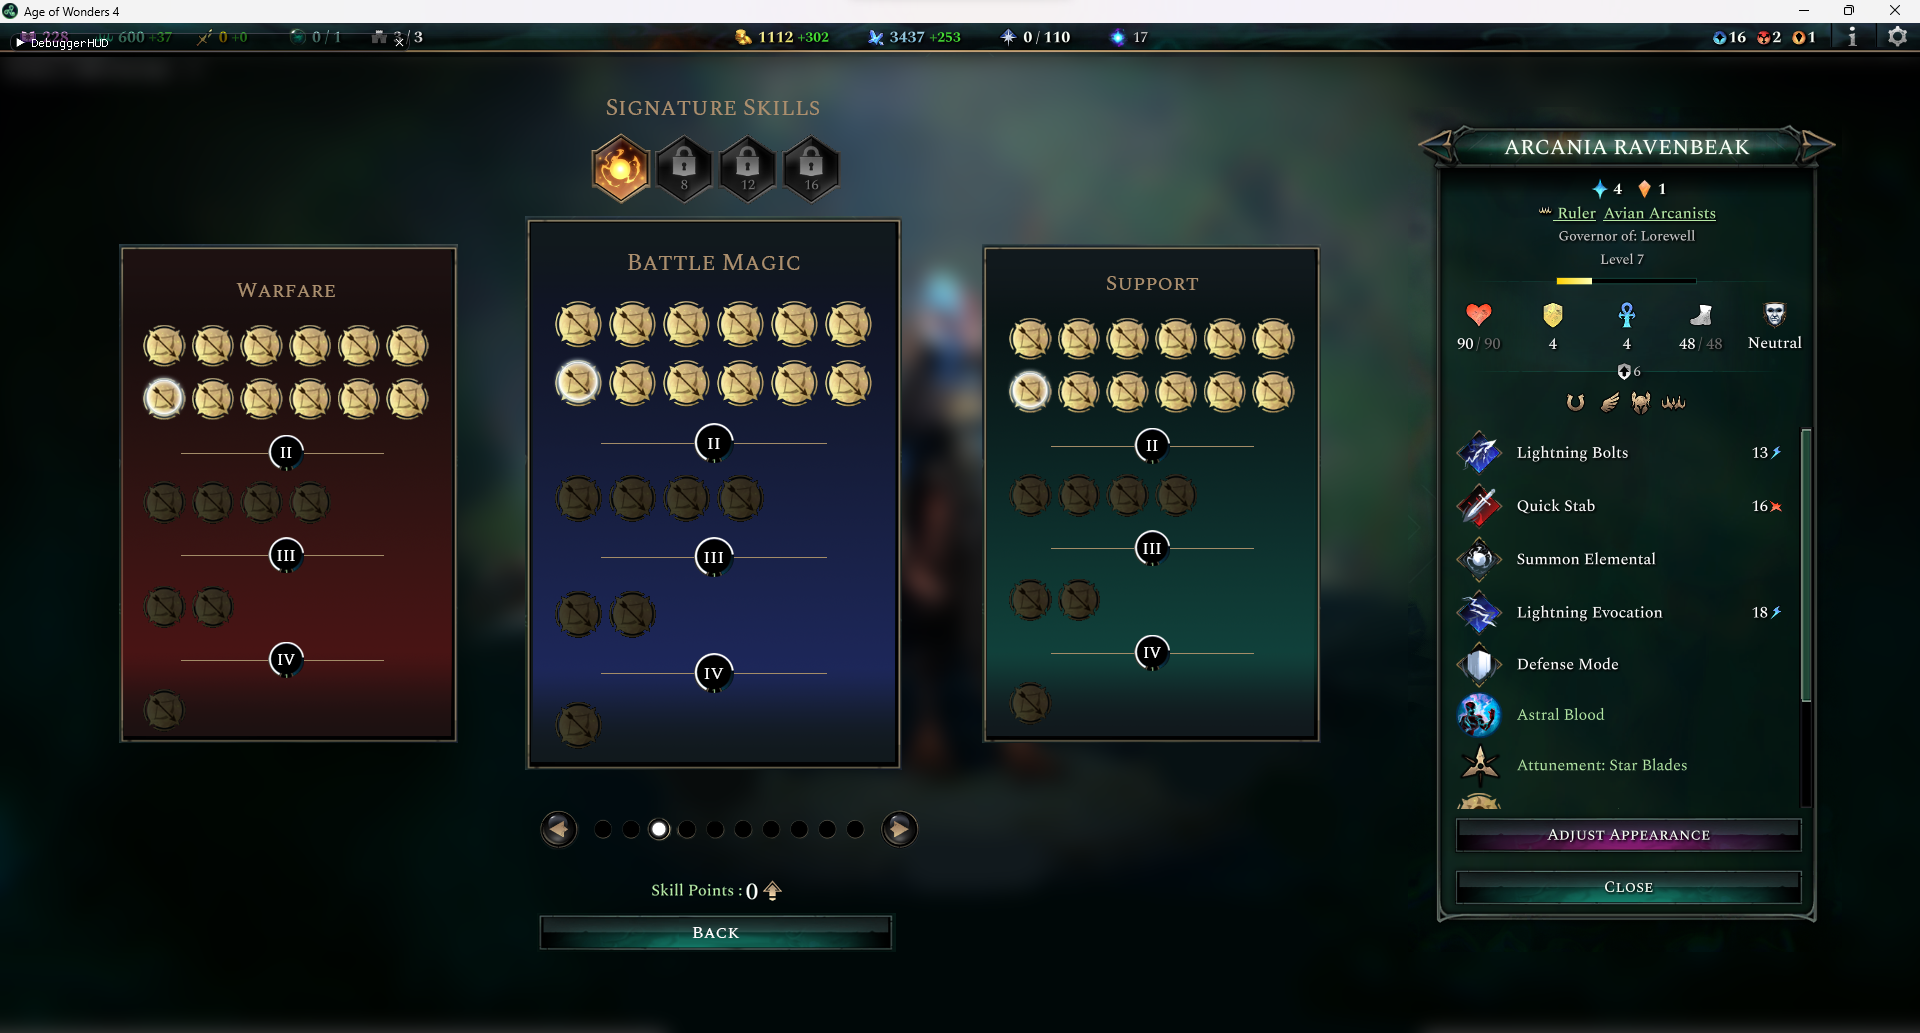
Task: Open the Avian Arcanists link
Action: pyautogui.click(x=1659, y=213)
